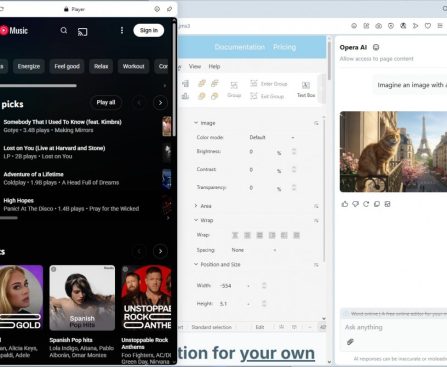Image resolution: width=447 pixels, height=367 pixels.
Task: Open the Opera easy setup menu icon
Action: tap(440, 26)
